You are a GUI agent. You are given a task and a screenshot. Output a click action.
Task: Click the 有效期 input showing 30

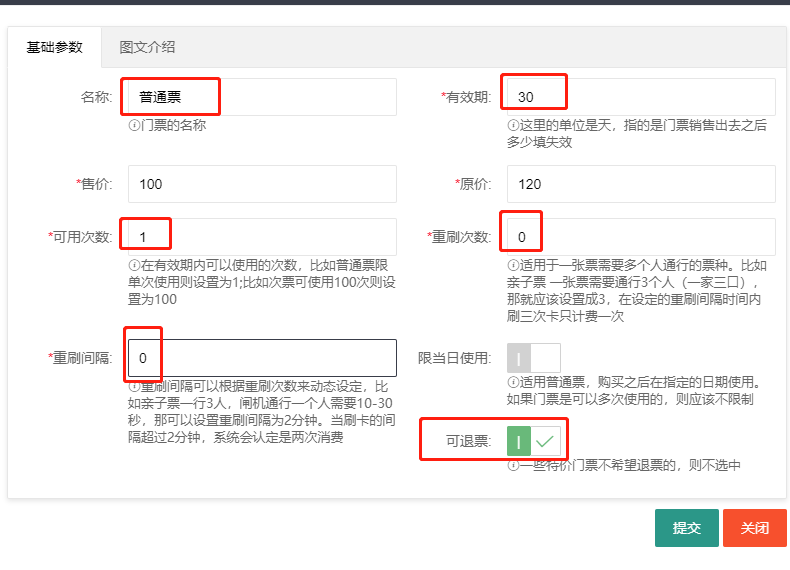coord(641,97)
